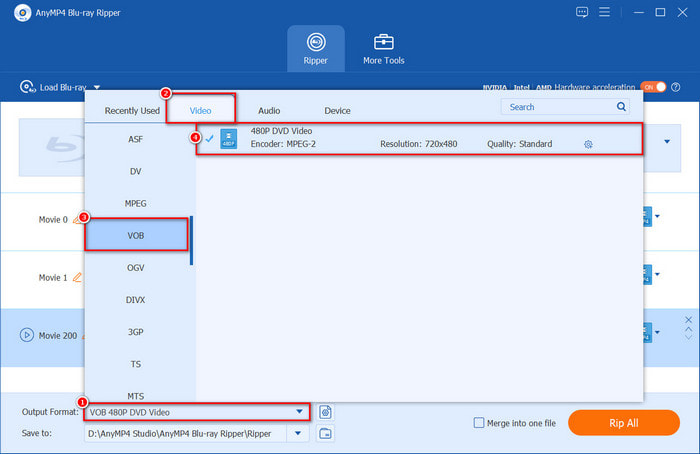This screenshot has height=454, width=700.
Task: Click the custom profile settings icon
Action: tap(325, 412)
